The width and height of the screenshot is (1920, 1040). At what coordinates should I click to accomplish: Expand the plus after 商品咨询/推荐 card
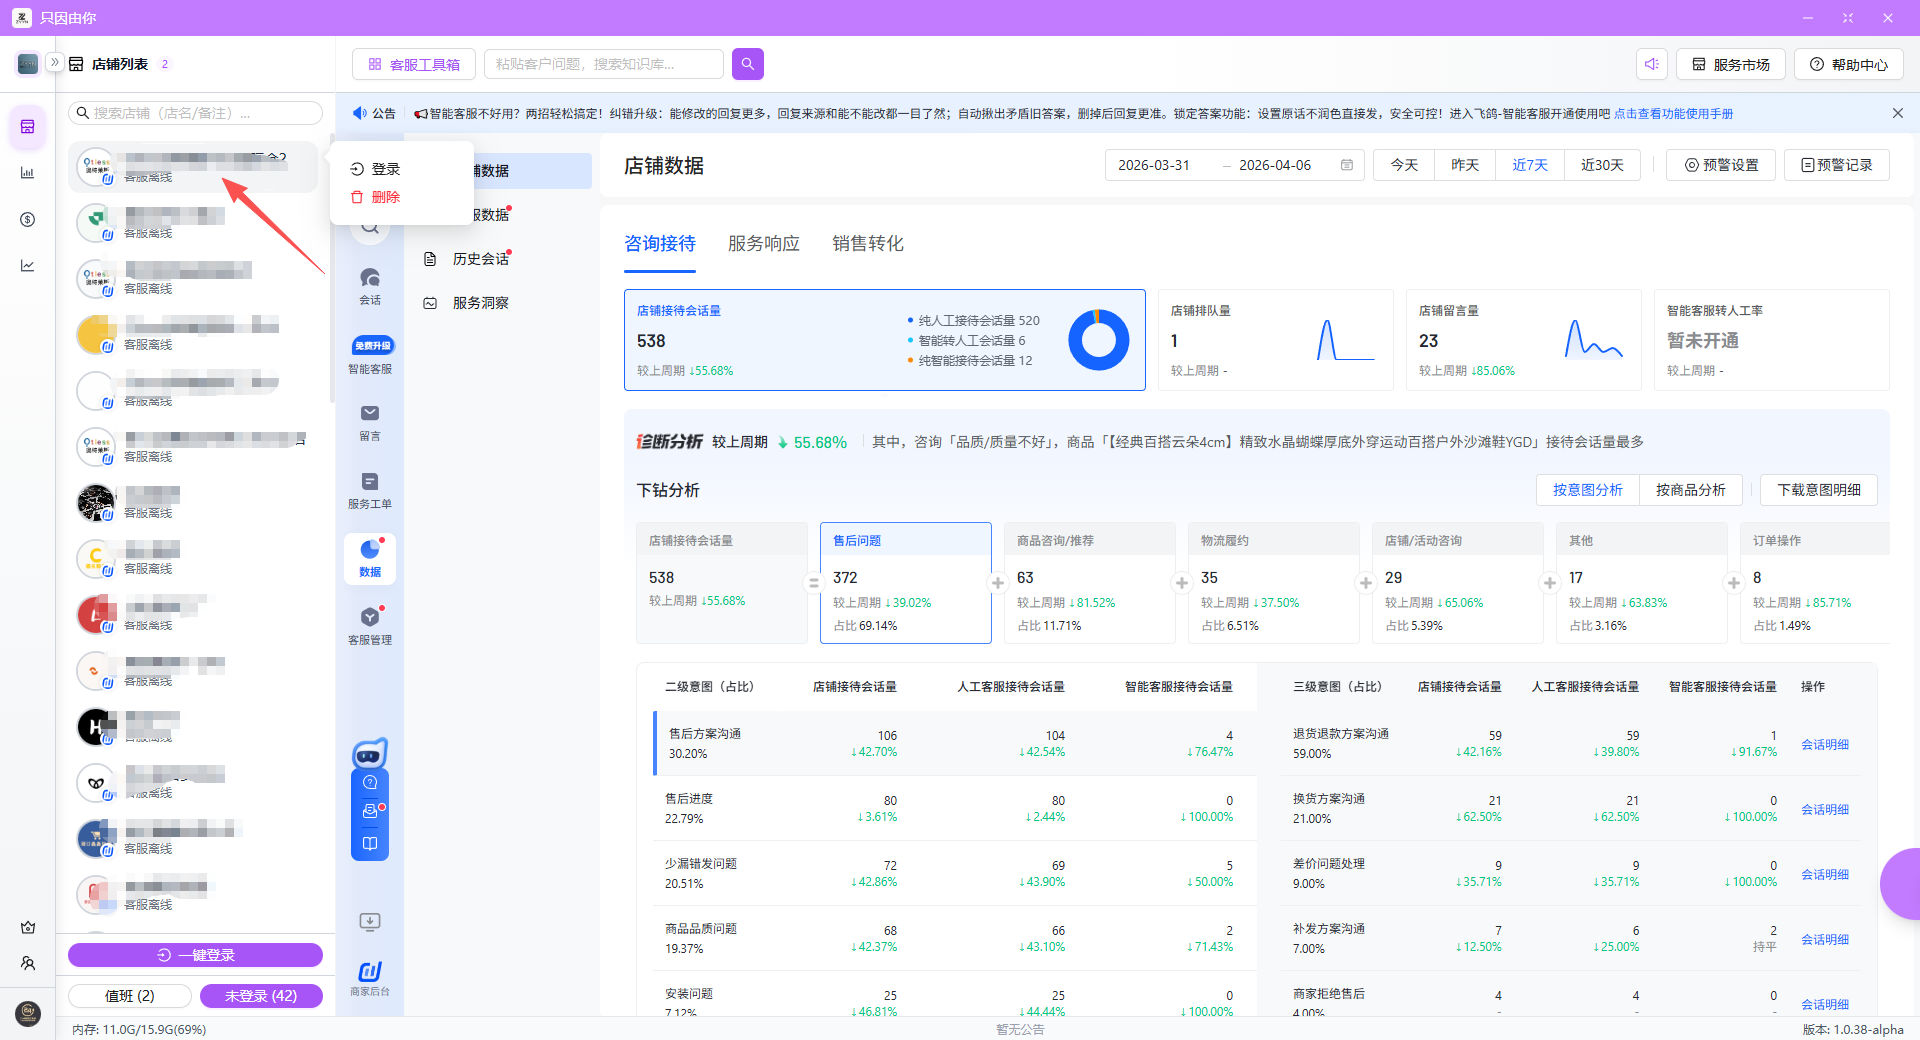click(1181, 583)
